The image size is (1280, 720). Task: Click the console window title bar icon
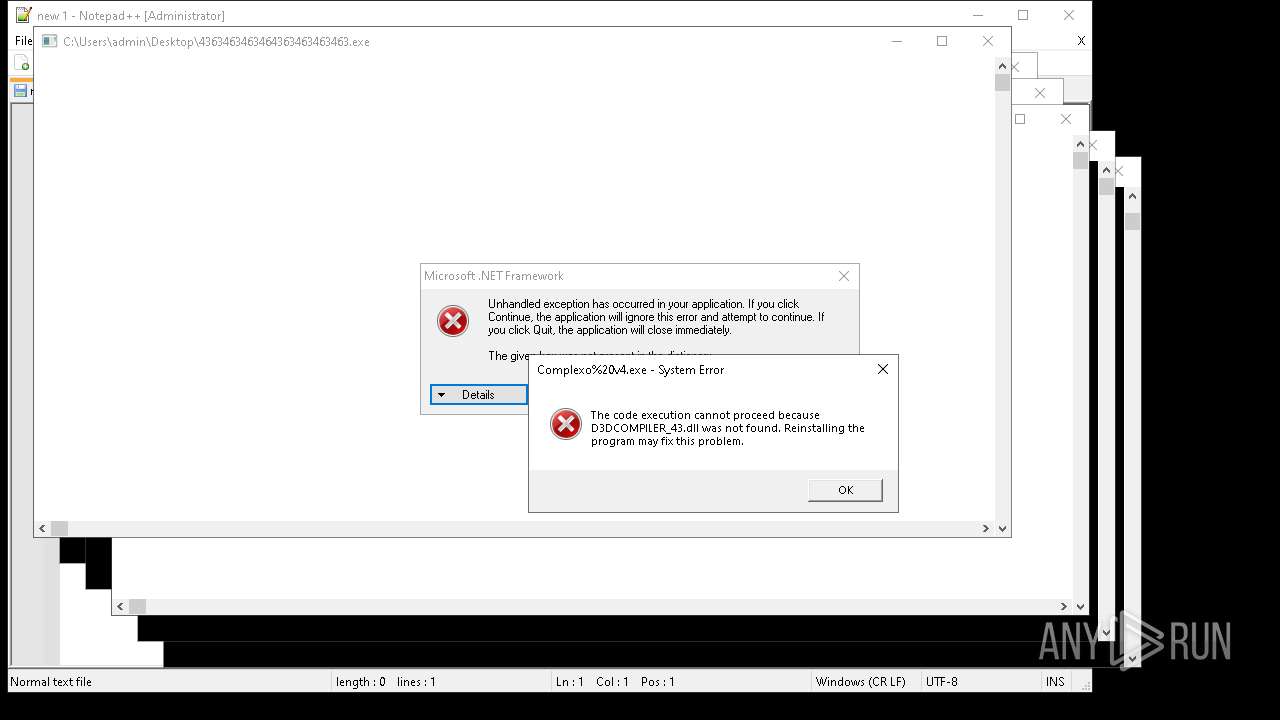point(49,41)
